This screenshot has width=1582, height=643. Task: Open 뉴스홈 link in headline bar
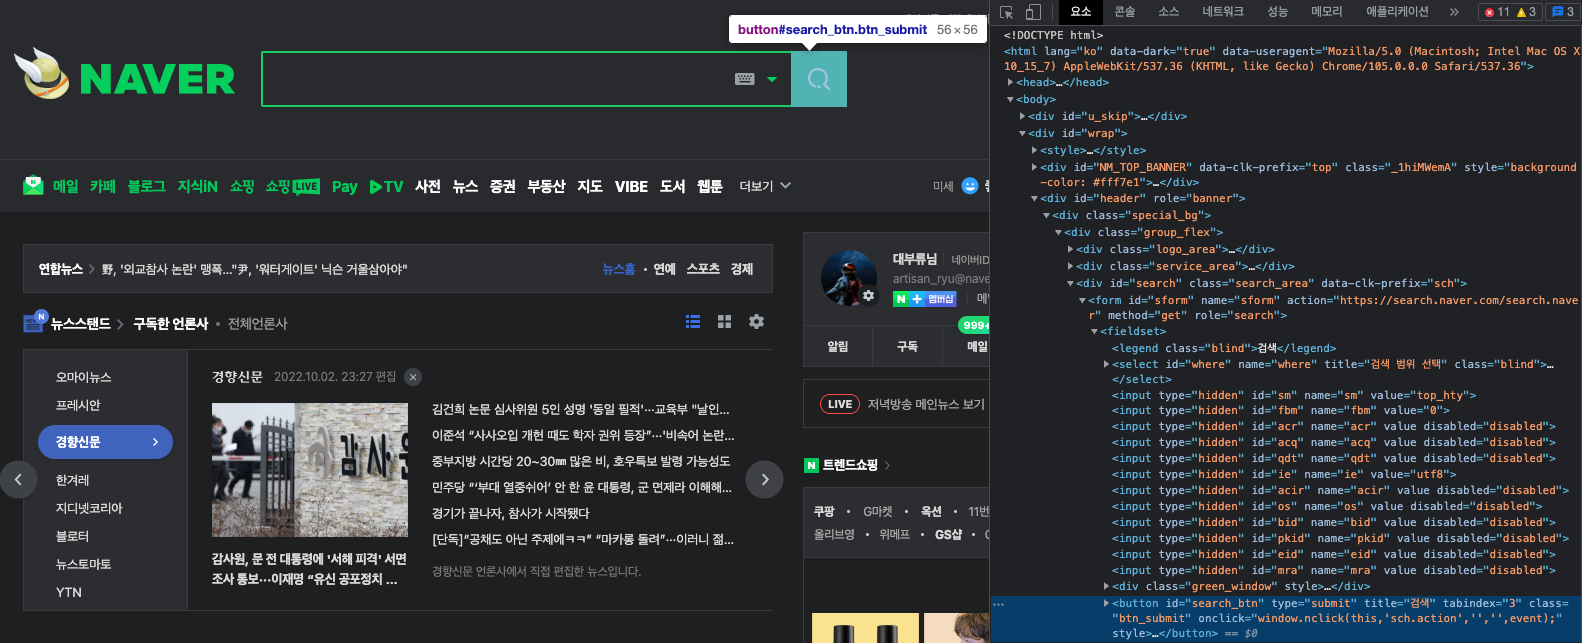[619, 269]
